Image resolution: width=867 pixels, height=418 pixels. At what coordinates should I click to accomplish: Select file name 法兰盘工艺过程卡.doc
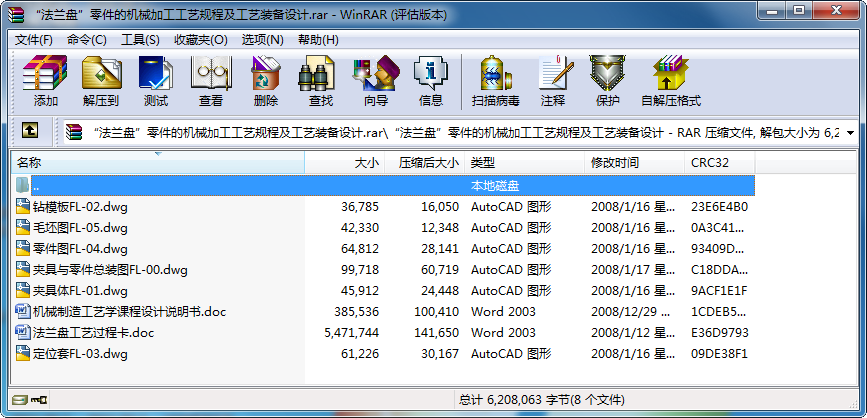(93, 332)
